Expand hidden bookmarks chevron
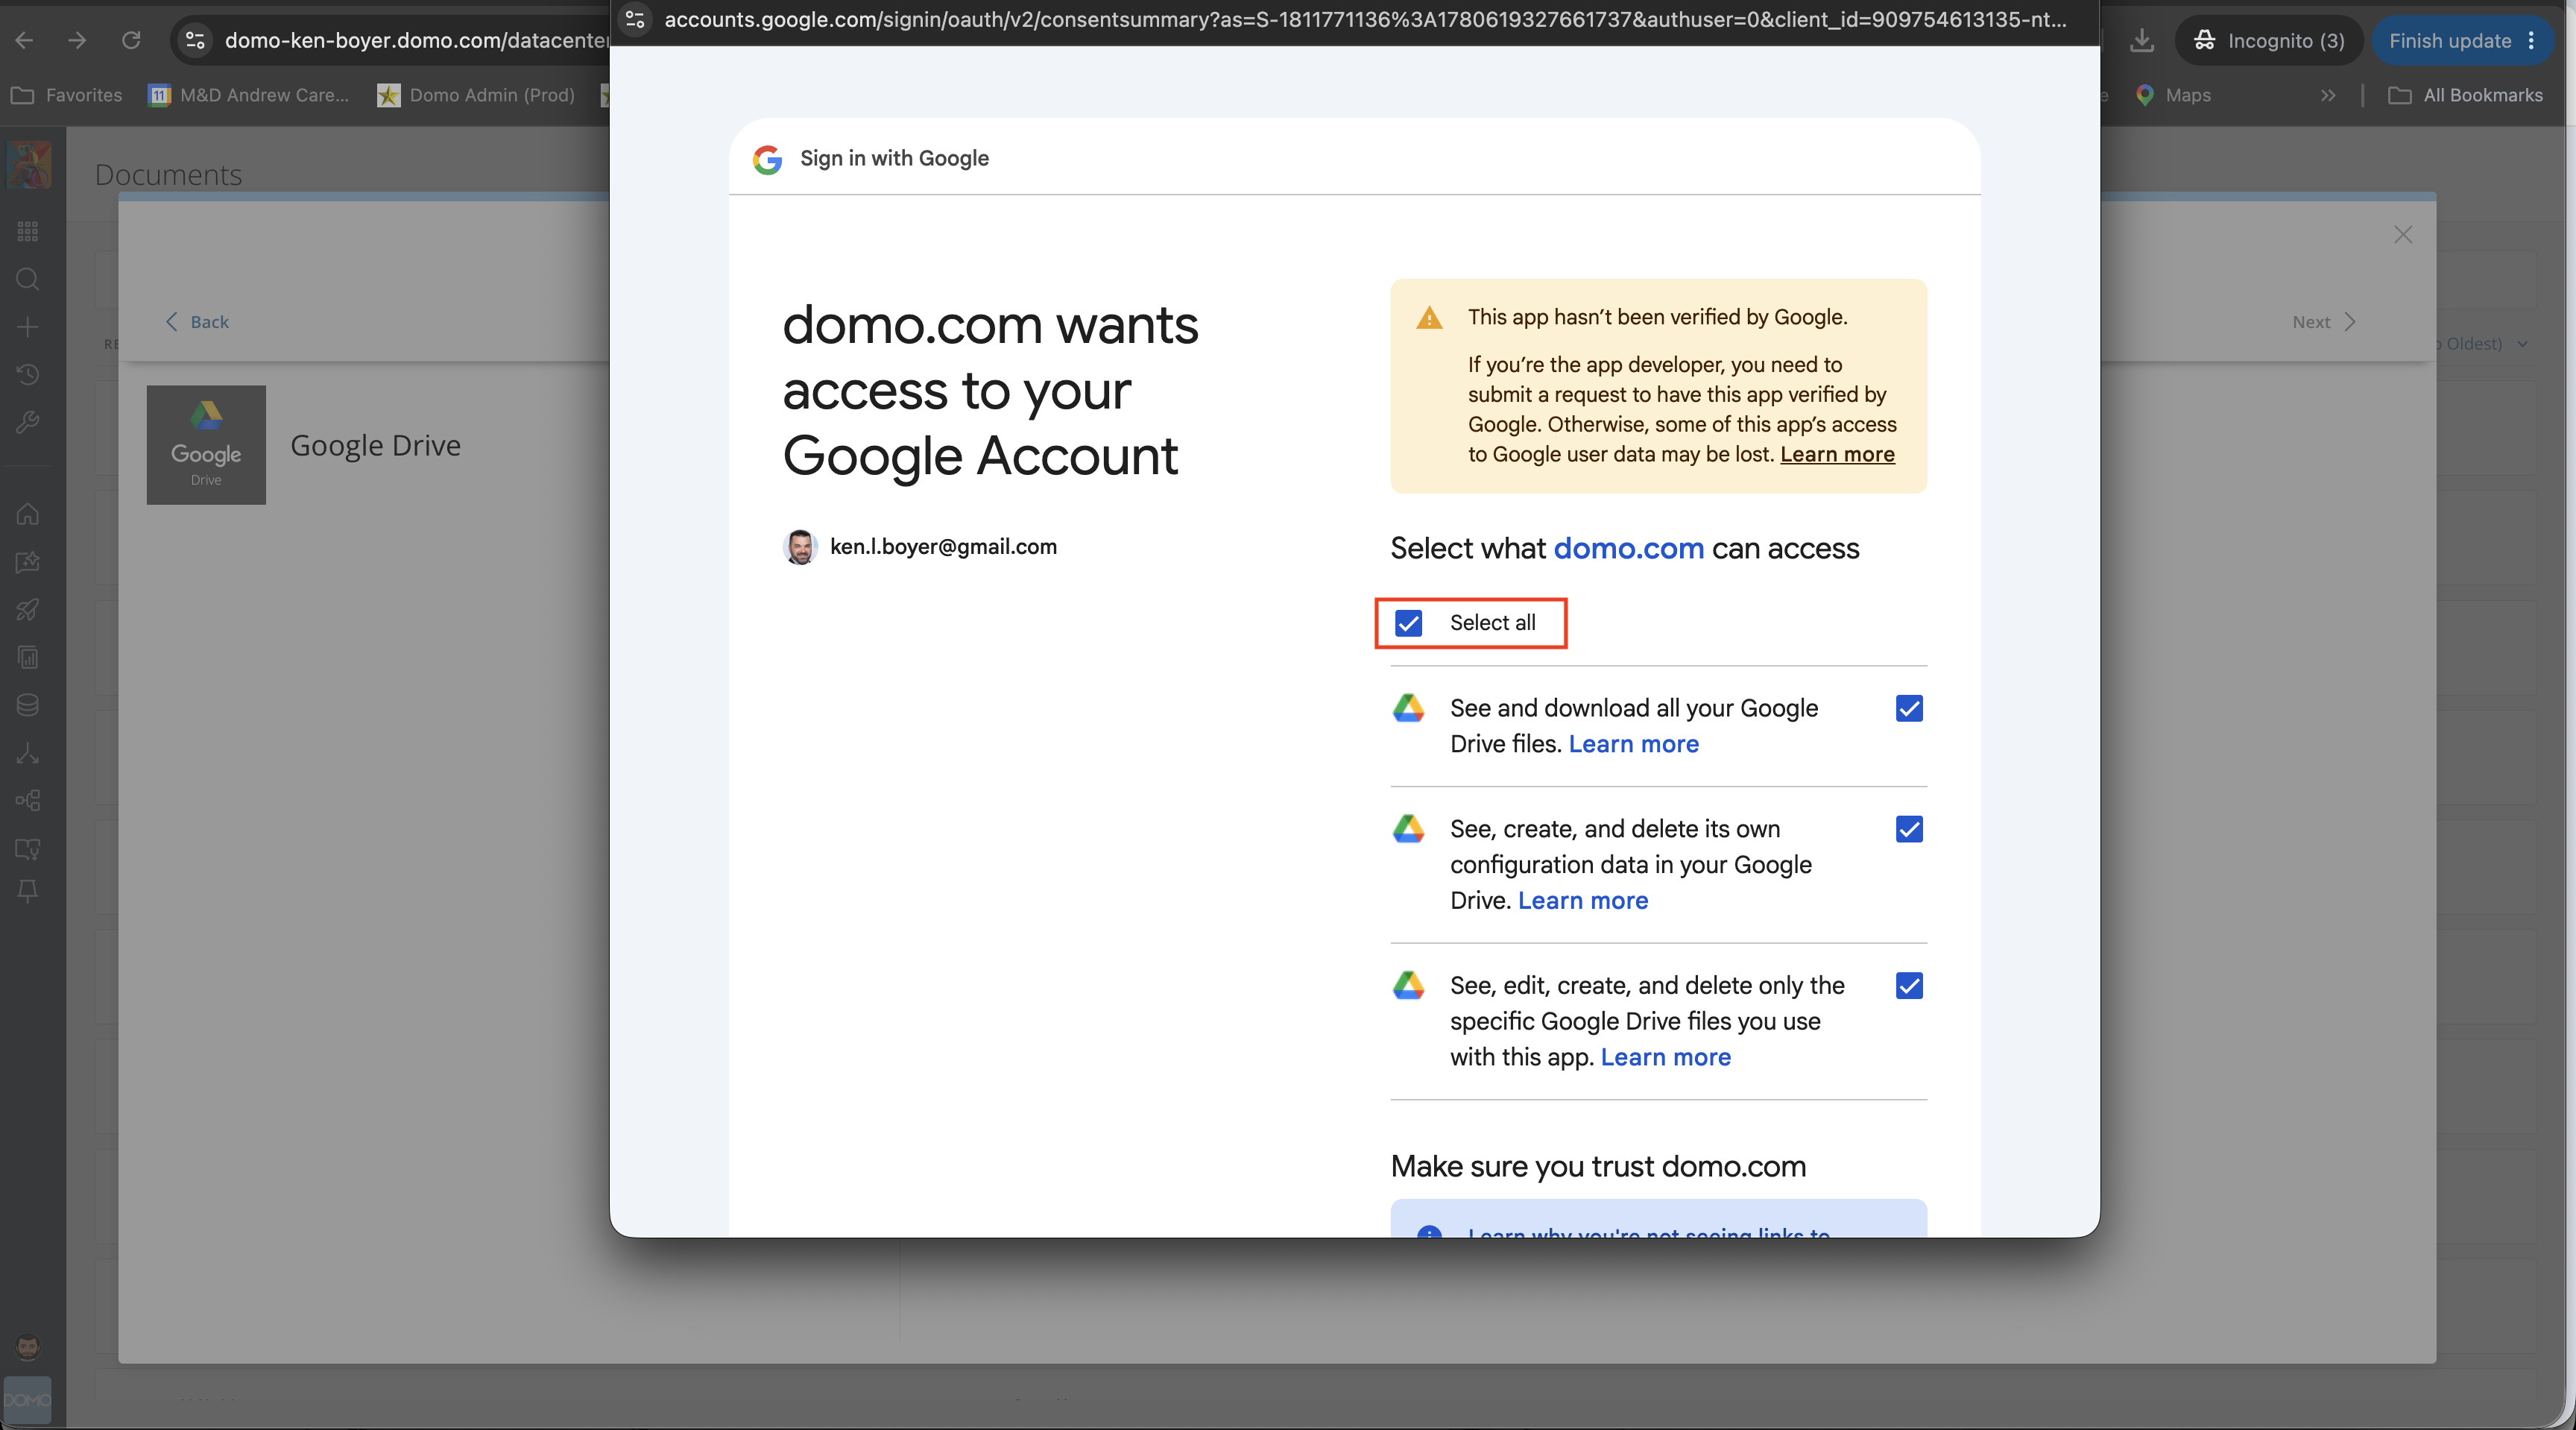Screen dimensions: 2576x1430 [2328, 95]
